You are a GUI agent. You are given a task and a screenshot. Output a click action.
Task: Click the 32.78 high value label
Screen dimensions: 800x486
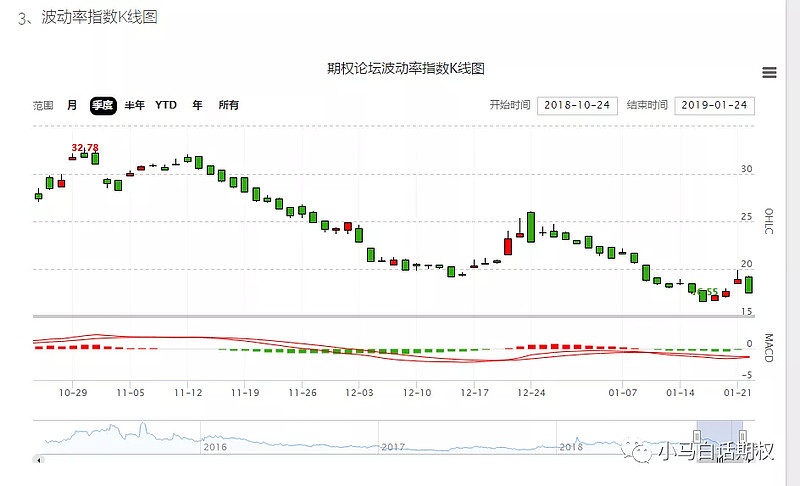[85, 147]
